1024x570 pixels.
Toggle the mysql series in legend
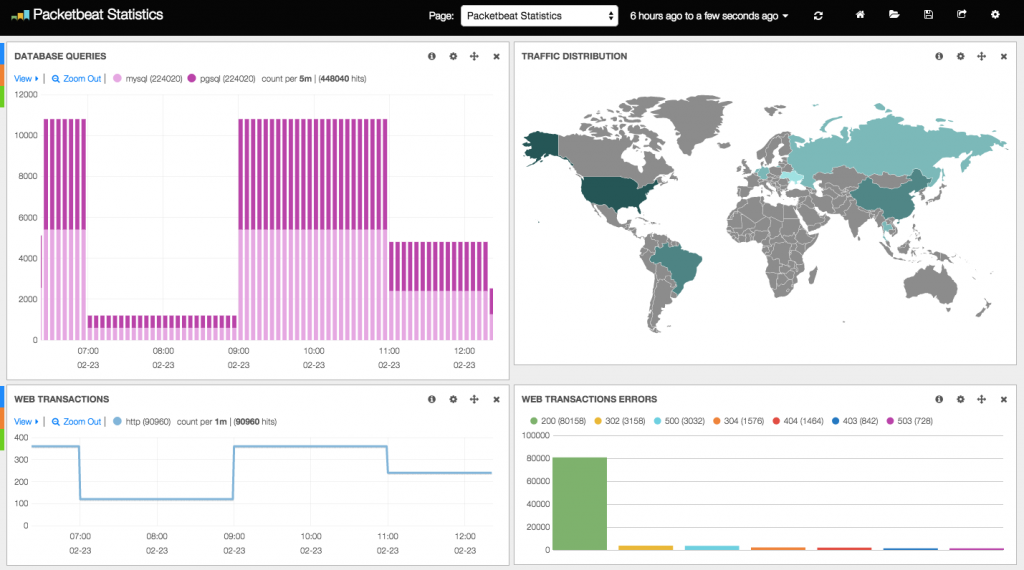click(x=148, y=78)
